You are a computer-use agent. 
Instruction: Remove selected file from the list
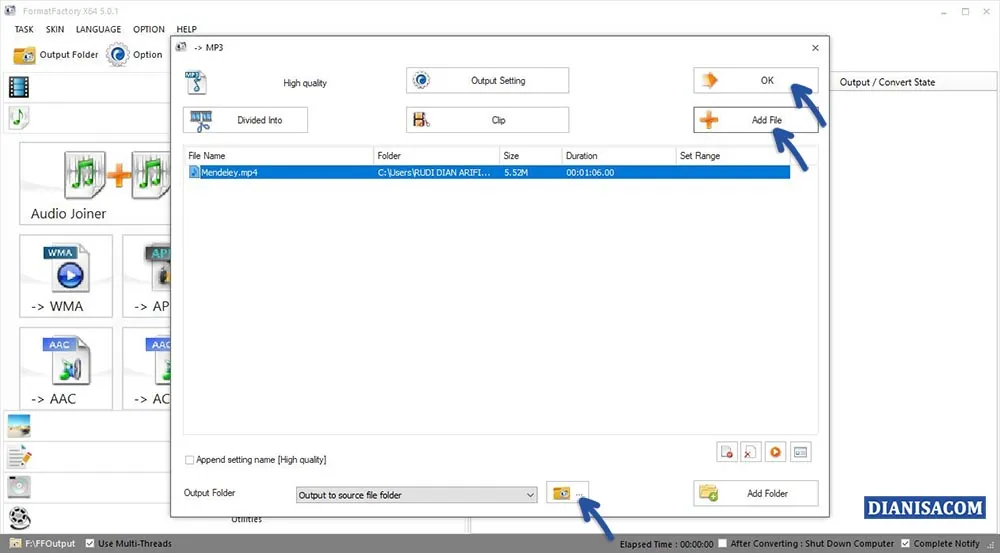point(726,452)
